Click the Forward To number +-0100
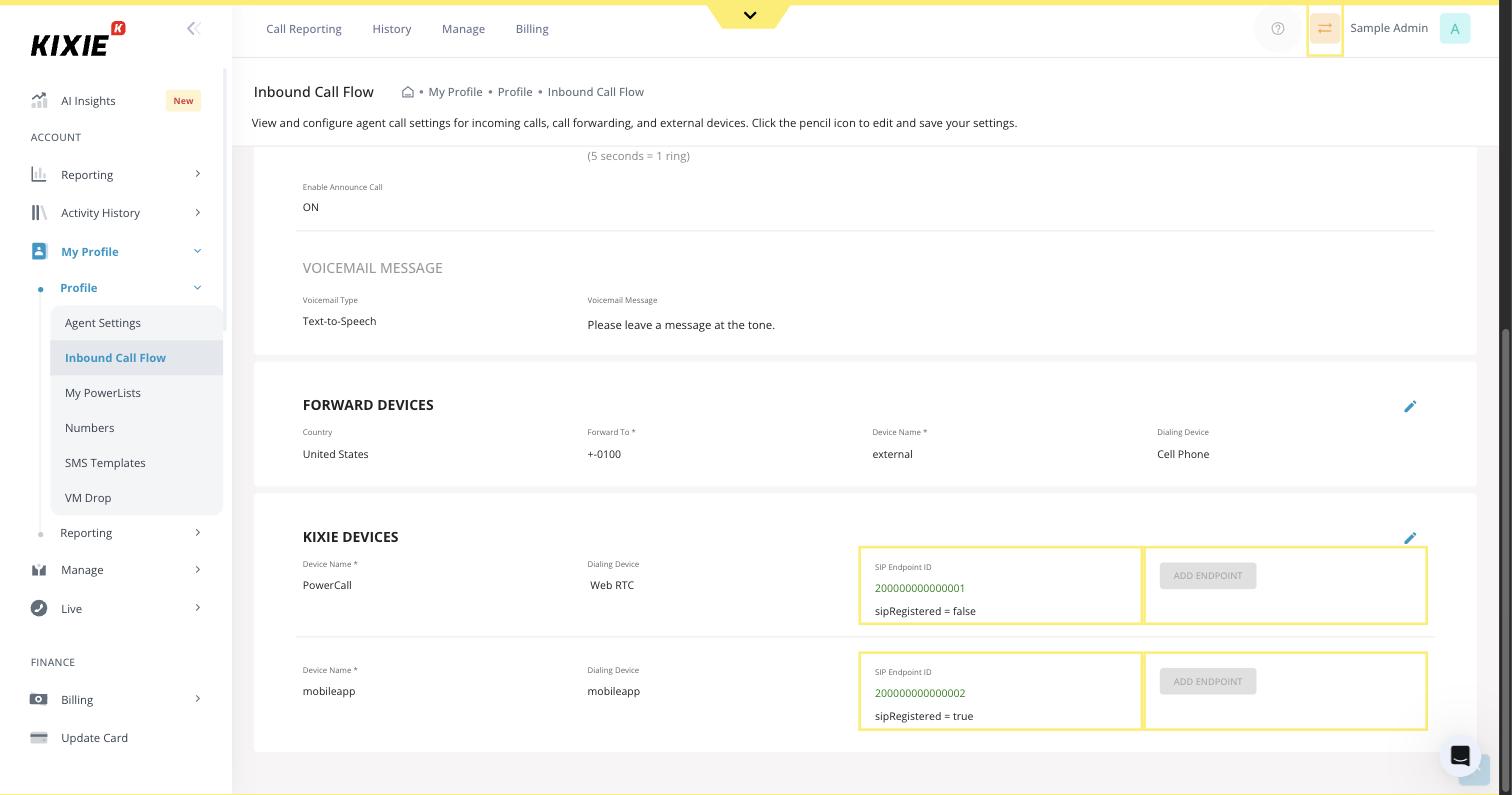The width and height of the screenshot is (1512, 795). click(x=604, y=454)
